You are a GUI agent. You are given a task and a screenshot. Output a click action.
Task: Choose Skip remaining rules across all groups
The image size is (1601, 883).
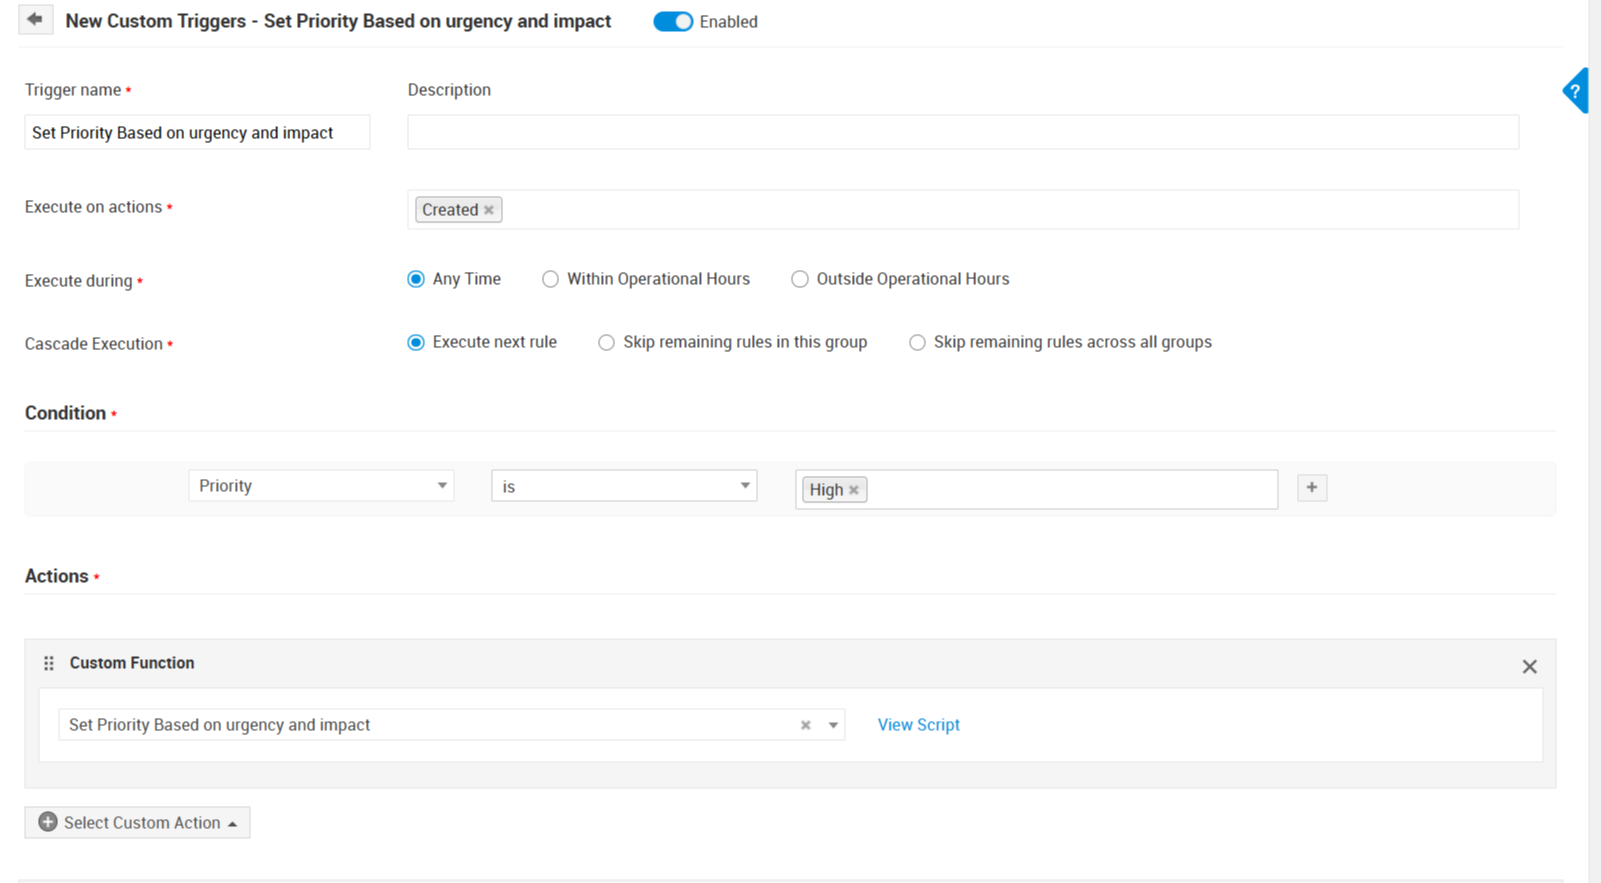click(917, 342)
